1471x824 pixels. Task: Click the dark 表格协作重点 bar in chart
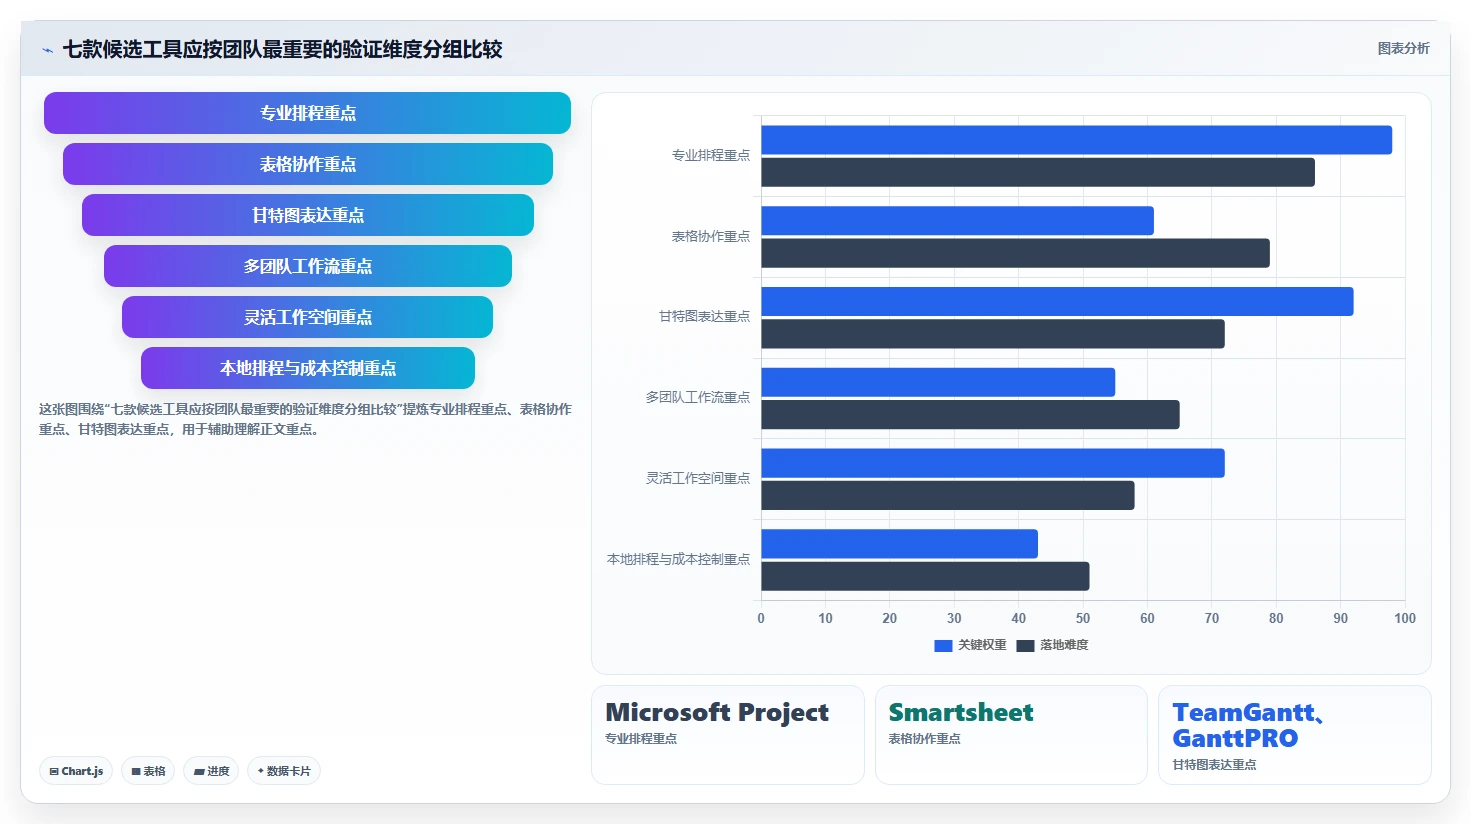(1015, 253)
